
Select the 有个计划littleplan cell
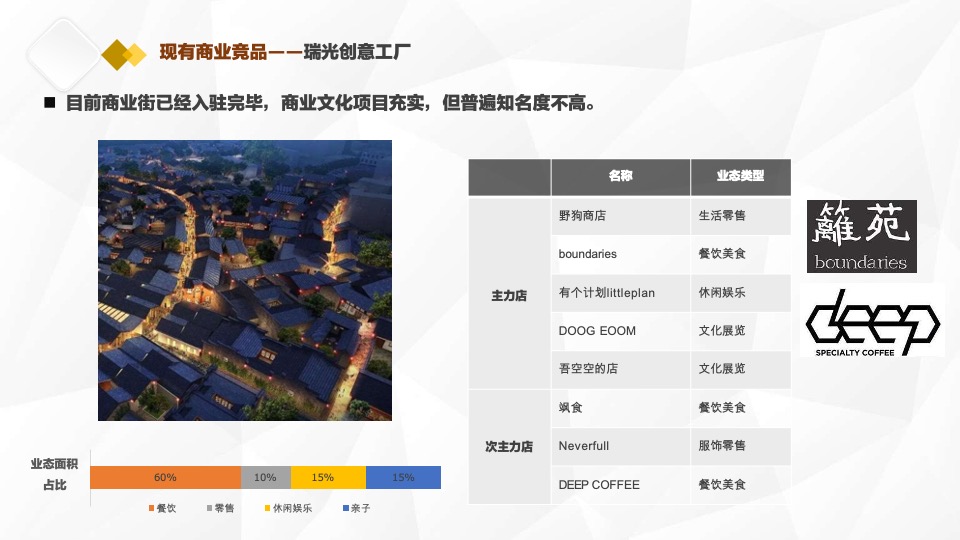[621, 293]
